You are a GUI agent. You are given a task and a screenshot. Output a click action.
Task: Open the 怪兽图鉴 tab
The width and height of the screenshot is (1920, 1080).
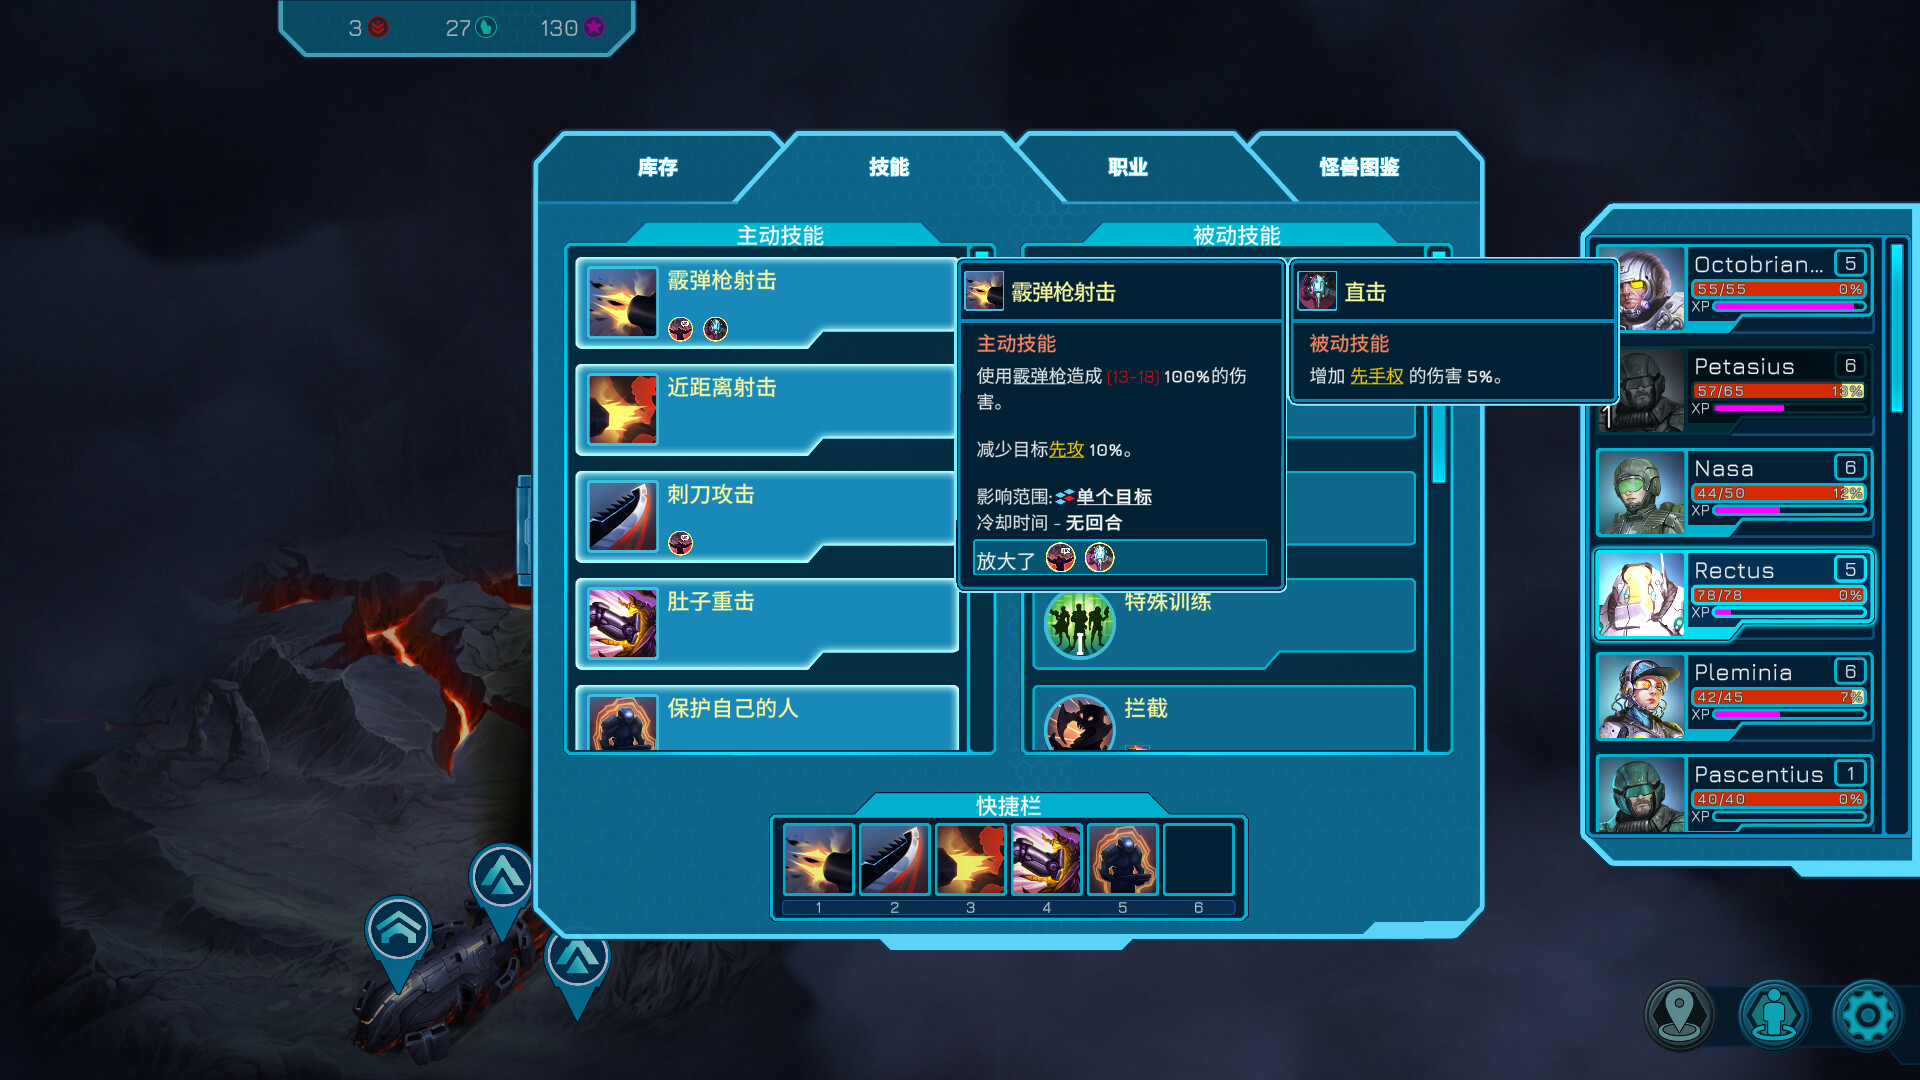click(x=1359, y=167)
